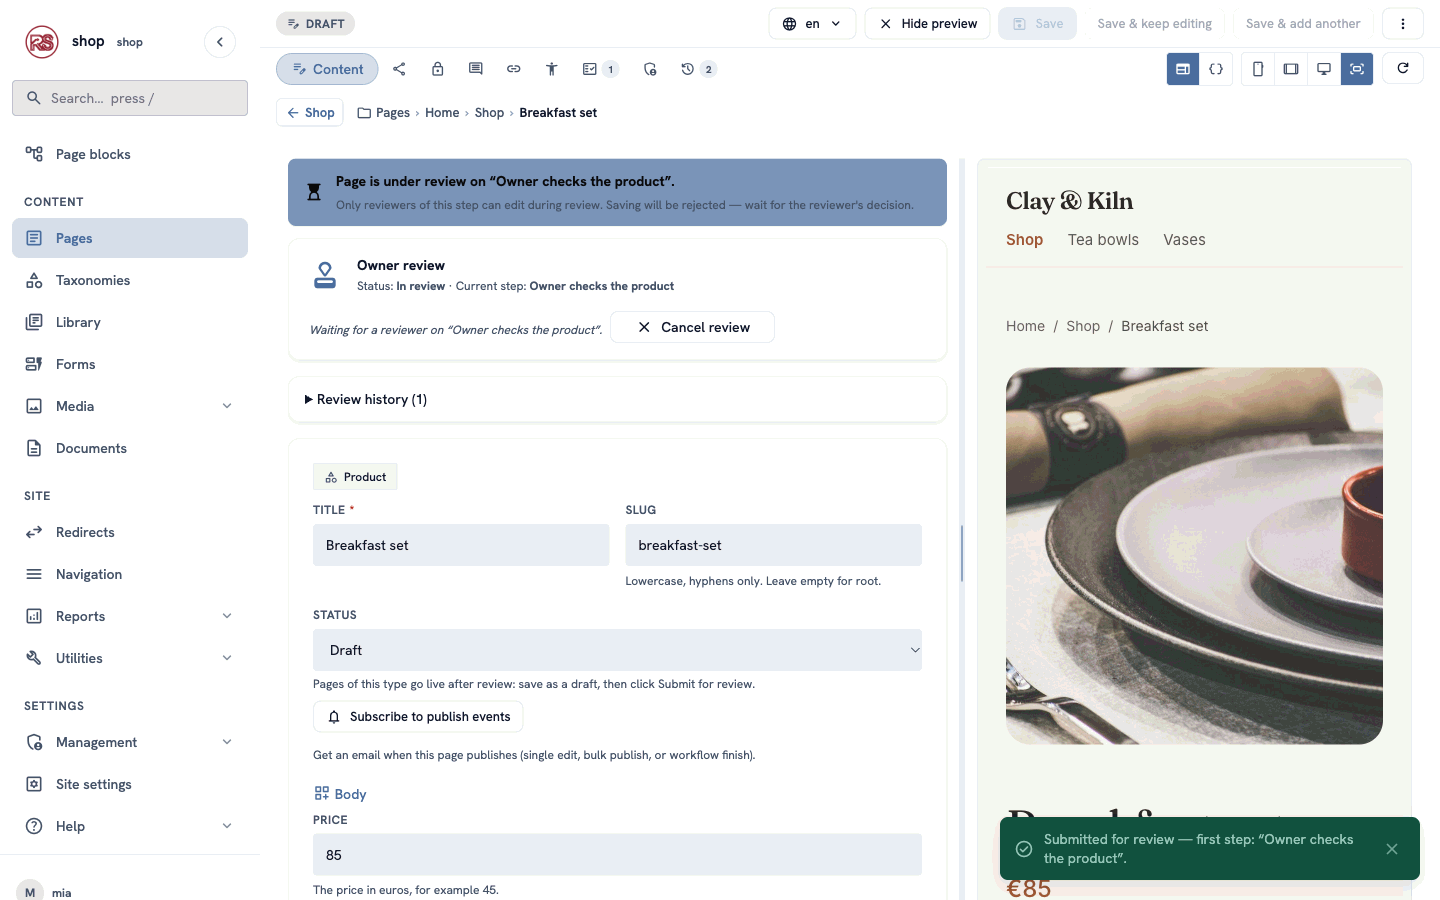Focus the sidebar search box
Screen dimensions: 1440x900
(x=130, y=98)
